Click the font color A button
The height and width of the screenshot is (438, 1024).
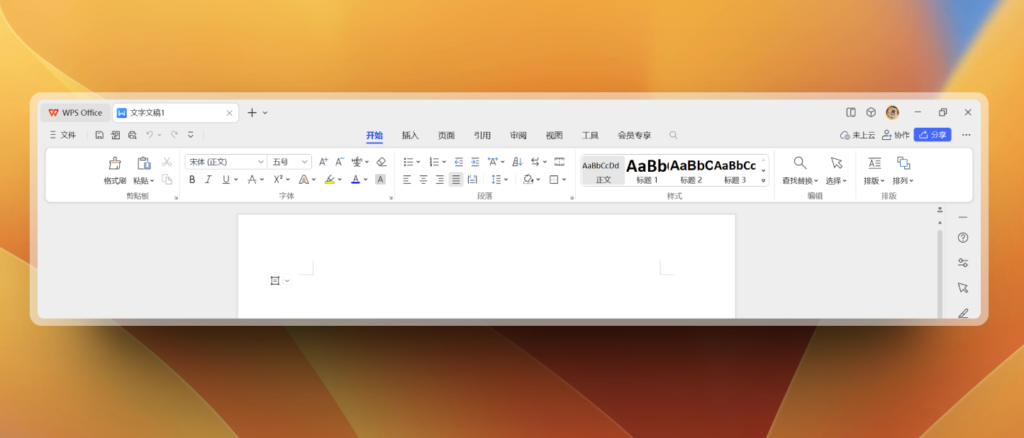pyautogui.click(x=355, y=180)
